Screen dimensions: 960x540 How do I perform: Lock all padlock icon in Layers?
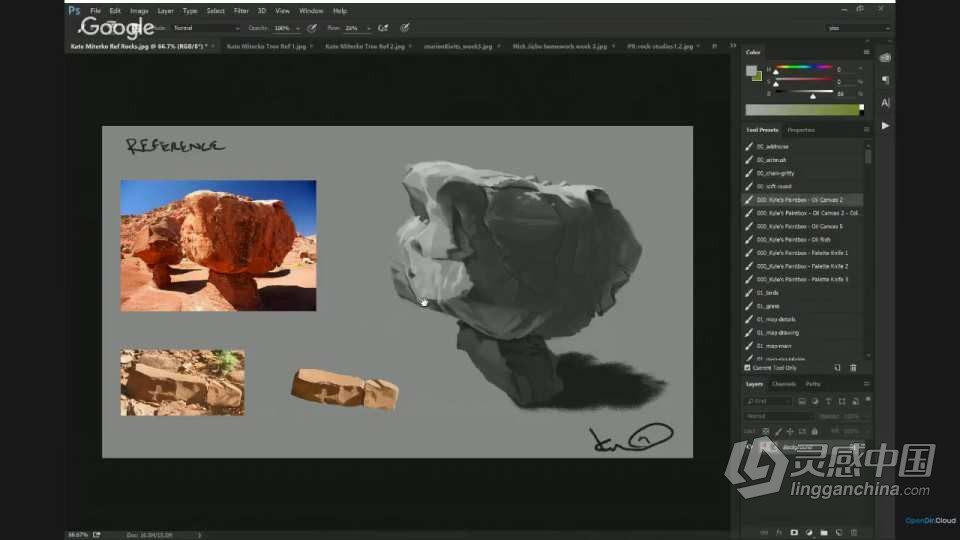814,432
